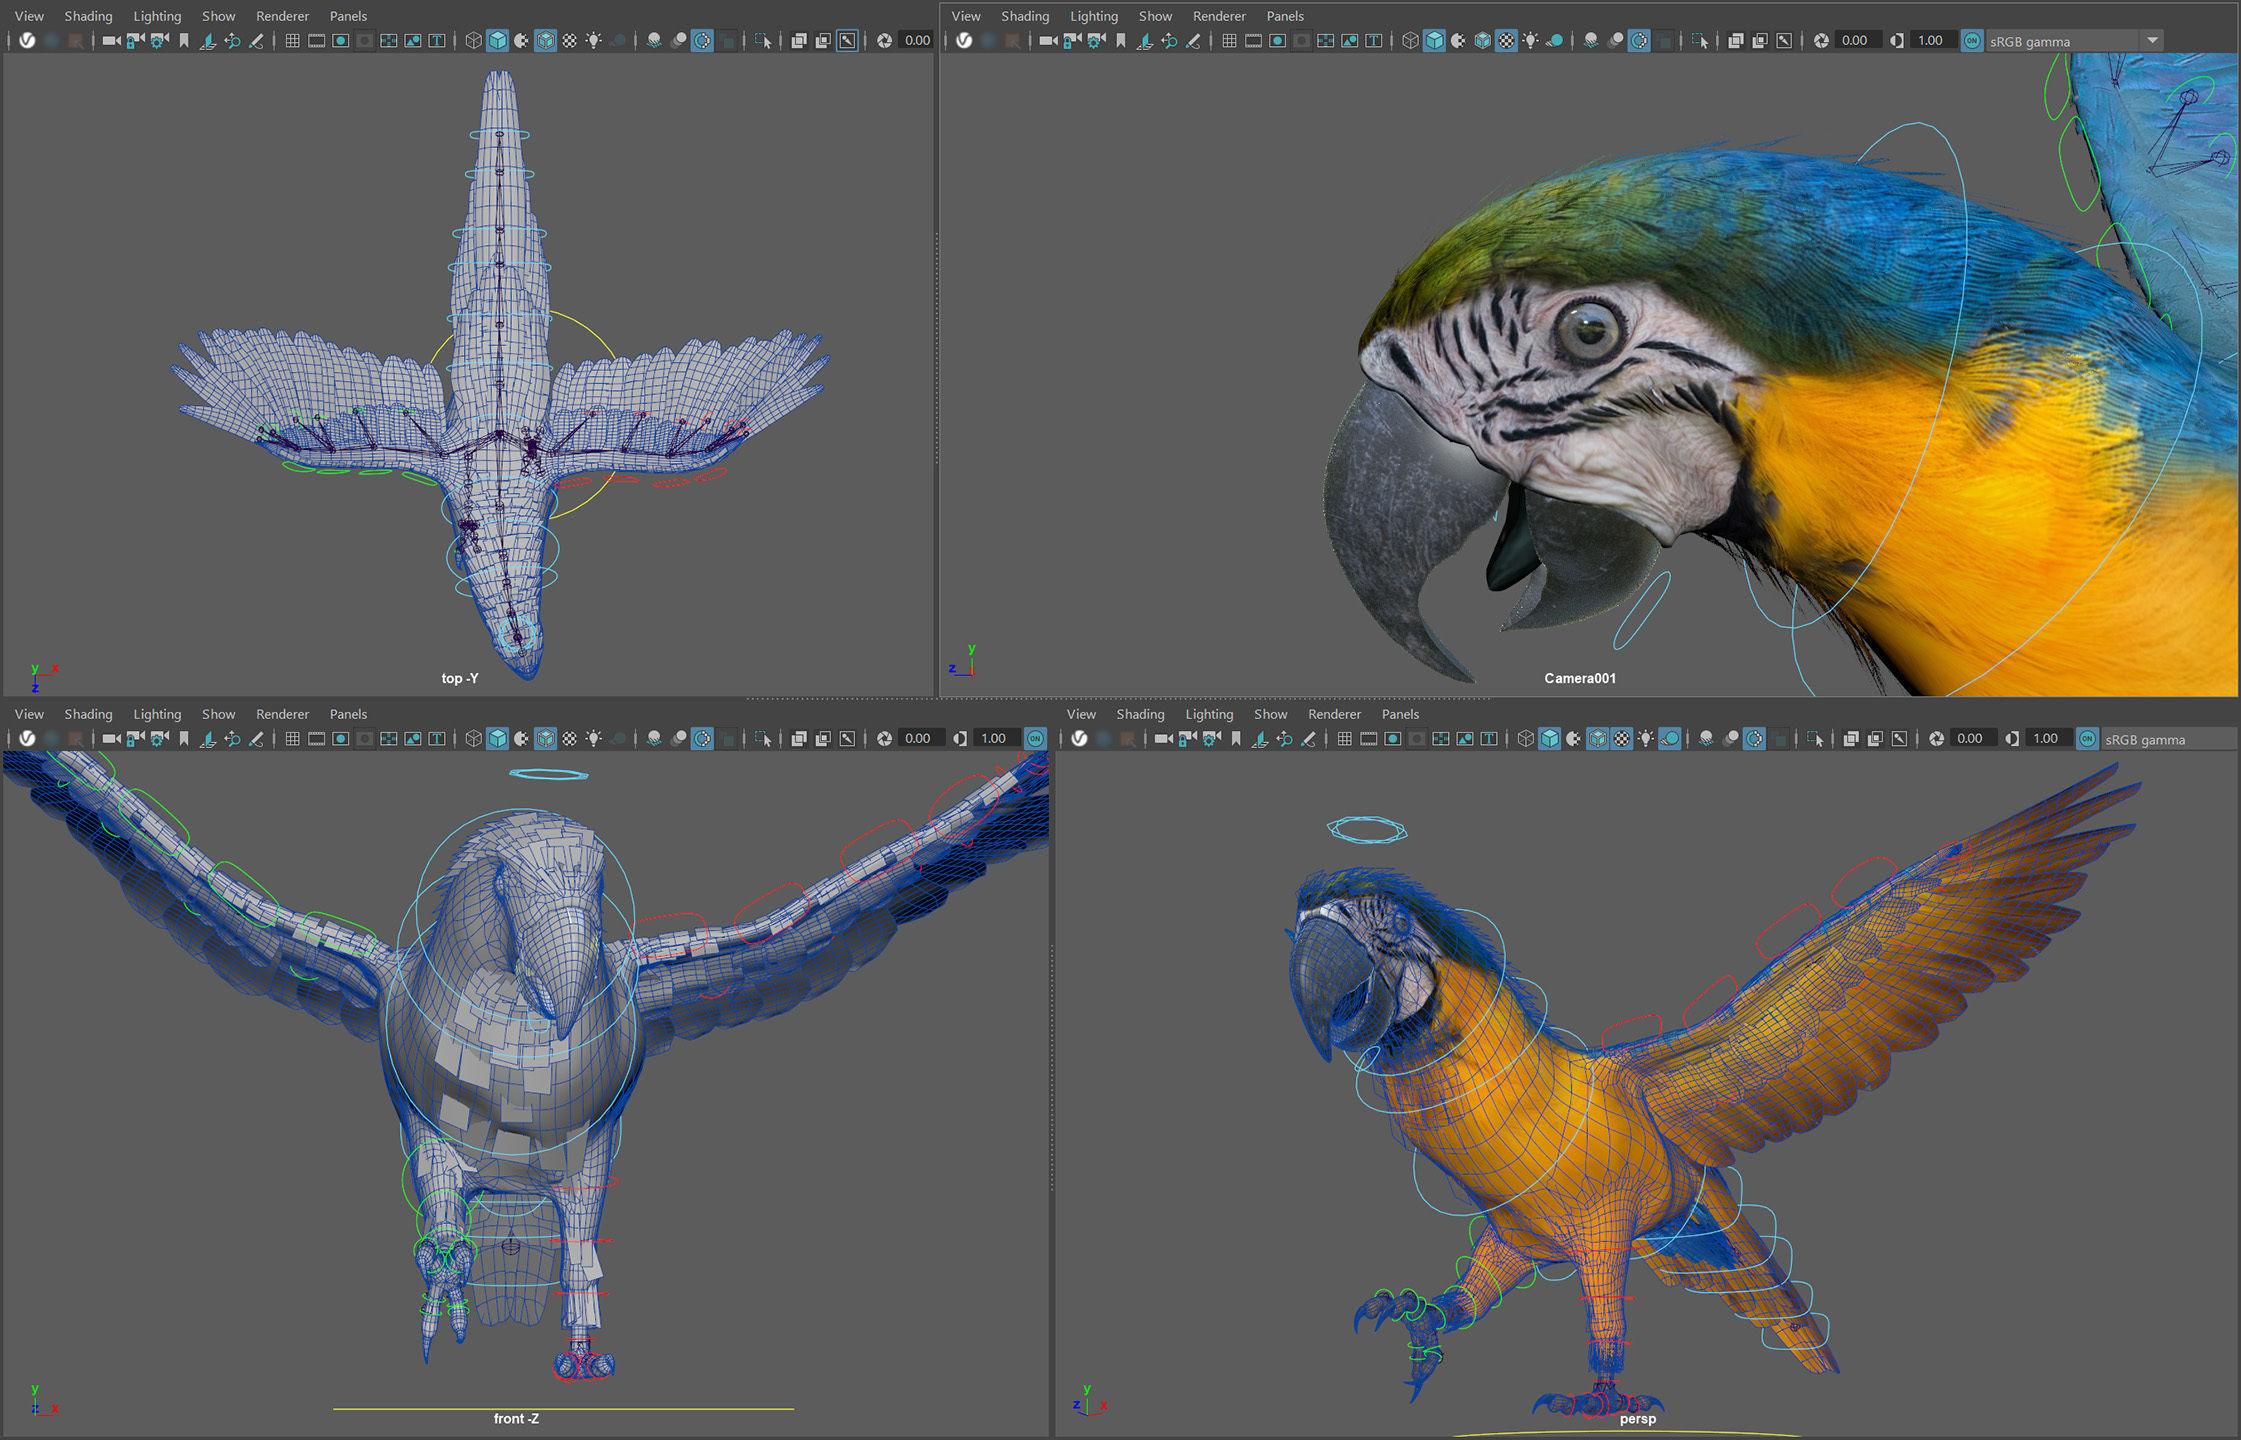
Task: Click Use All Lights bulb in persp panel
Action: tap(1645, 739)
